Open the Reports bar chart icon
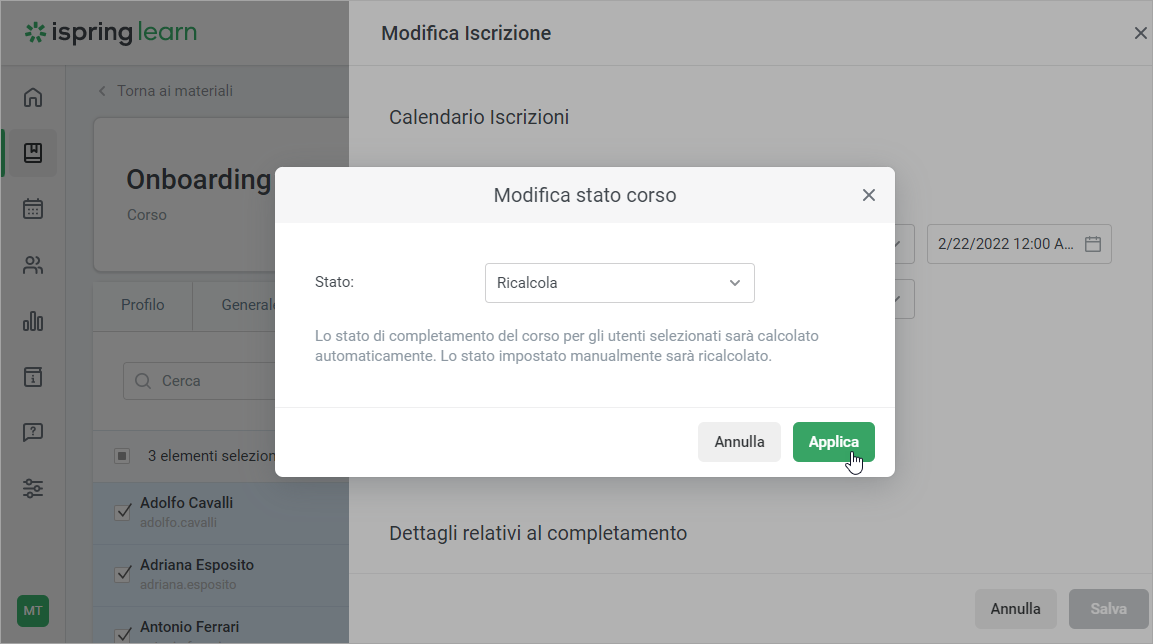 (x=33, y=321)
